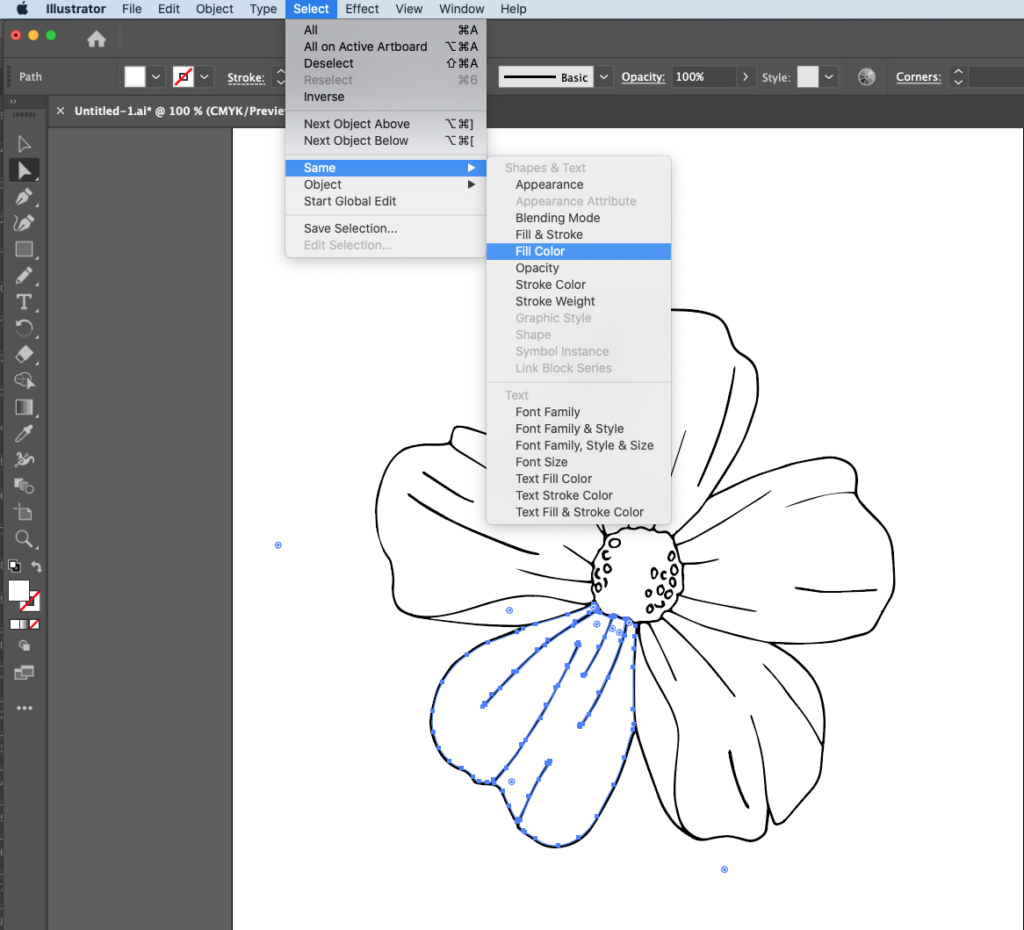This screenshot has height=930, width=1024.
Task: Pick the Eraser tool
Action: [x=23, y=354]
